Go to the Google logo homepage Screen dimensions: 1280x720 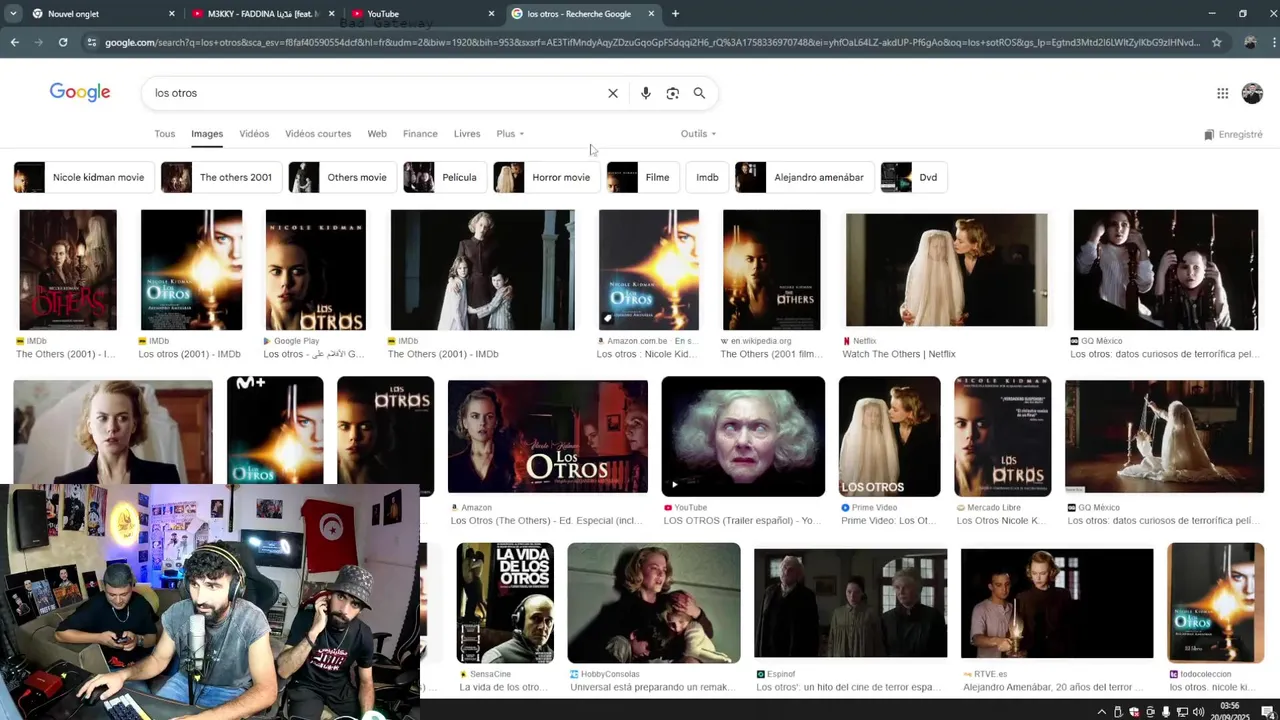(80, 93)
